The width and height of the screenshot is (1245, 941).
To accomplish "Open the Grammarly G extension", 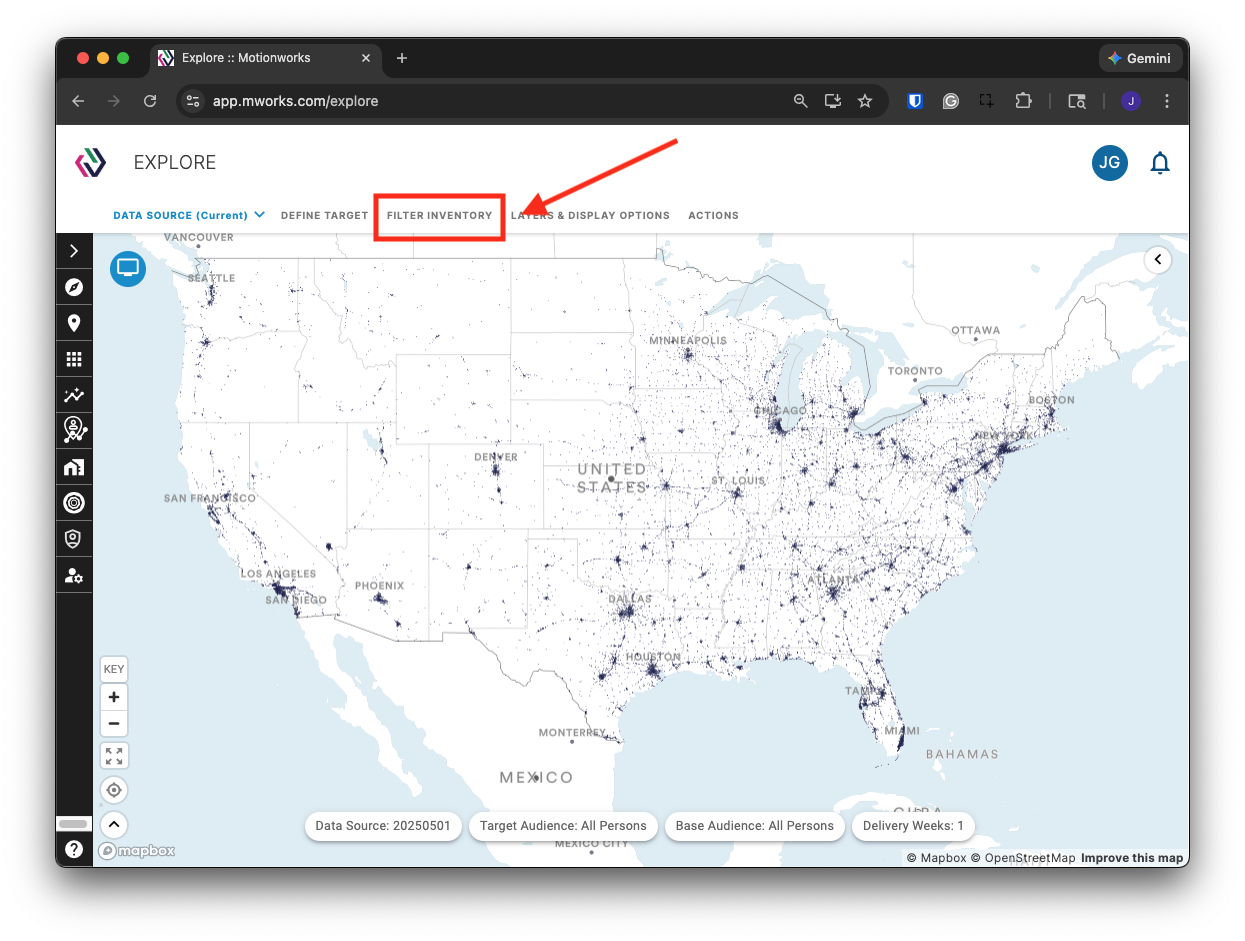I will (950, 101).
